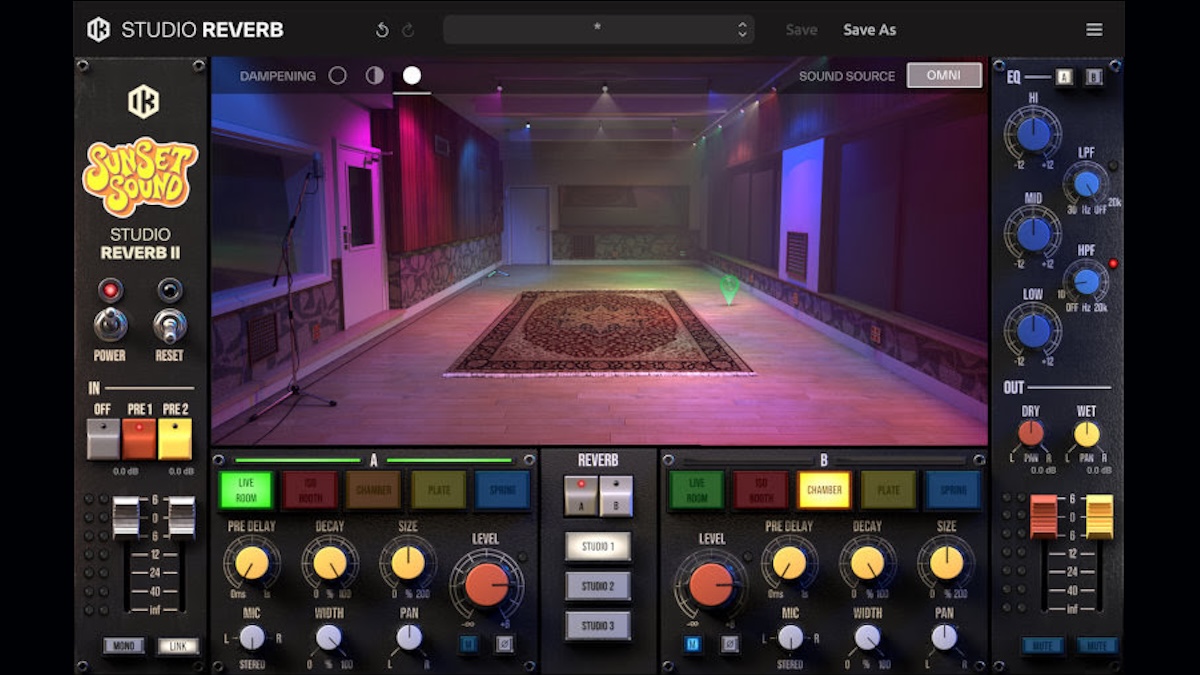Screen dimensions: 1200x675
Task: Select the Live Room type in section A
Action: click(x=248, y=490)
